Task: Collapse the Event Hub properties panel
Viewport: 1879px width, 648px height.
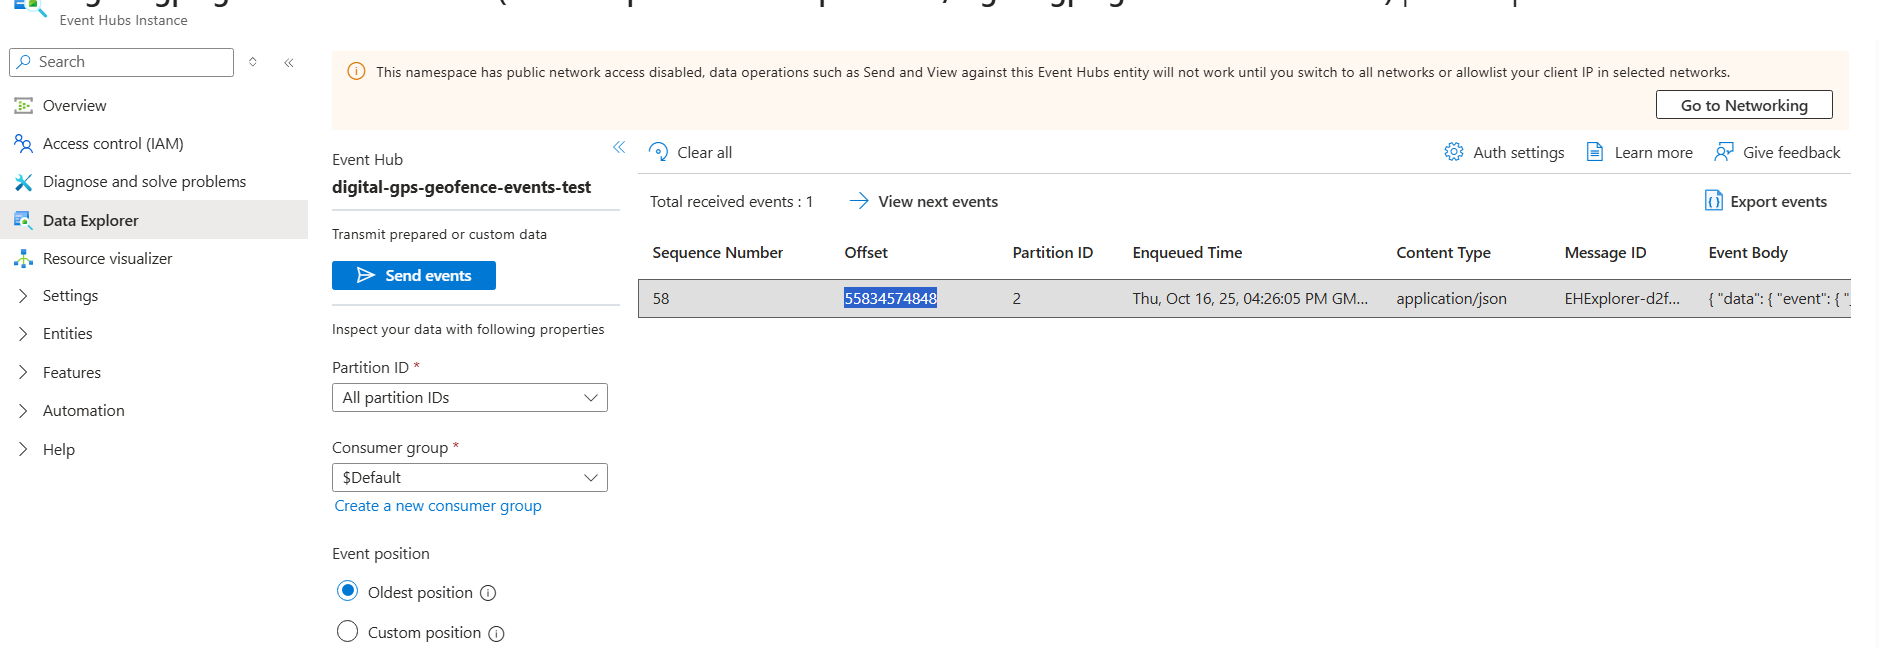Action: [619, 147]
